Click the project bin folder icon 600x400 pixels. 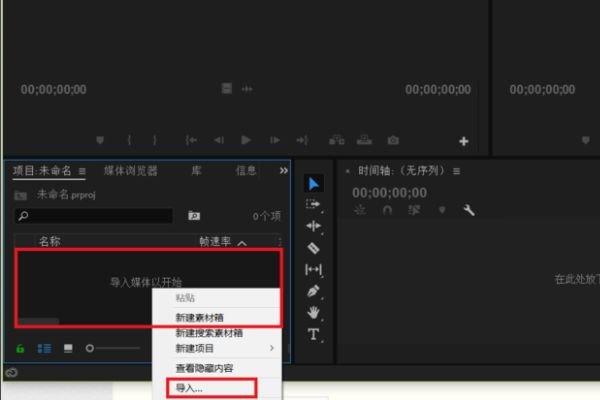(21, 196)
